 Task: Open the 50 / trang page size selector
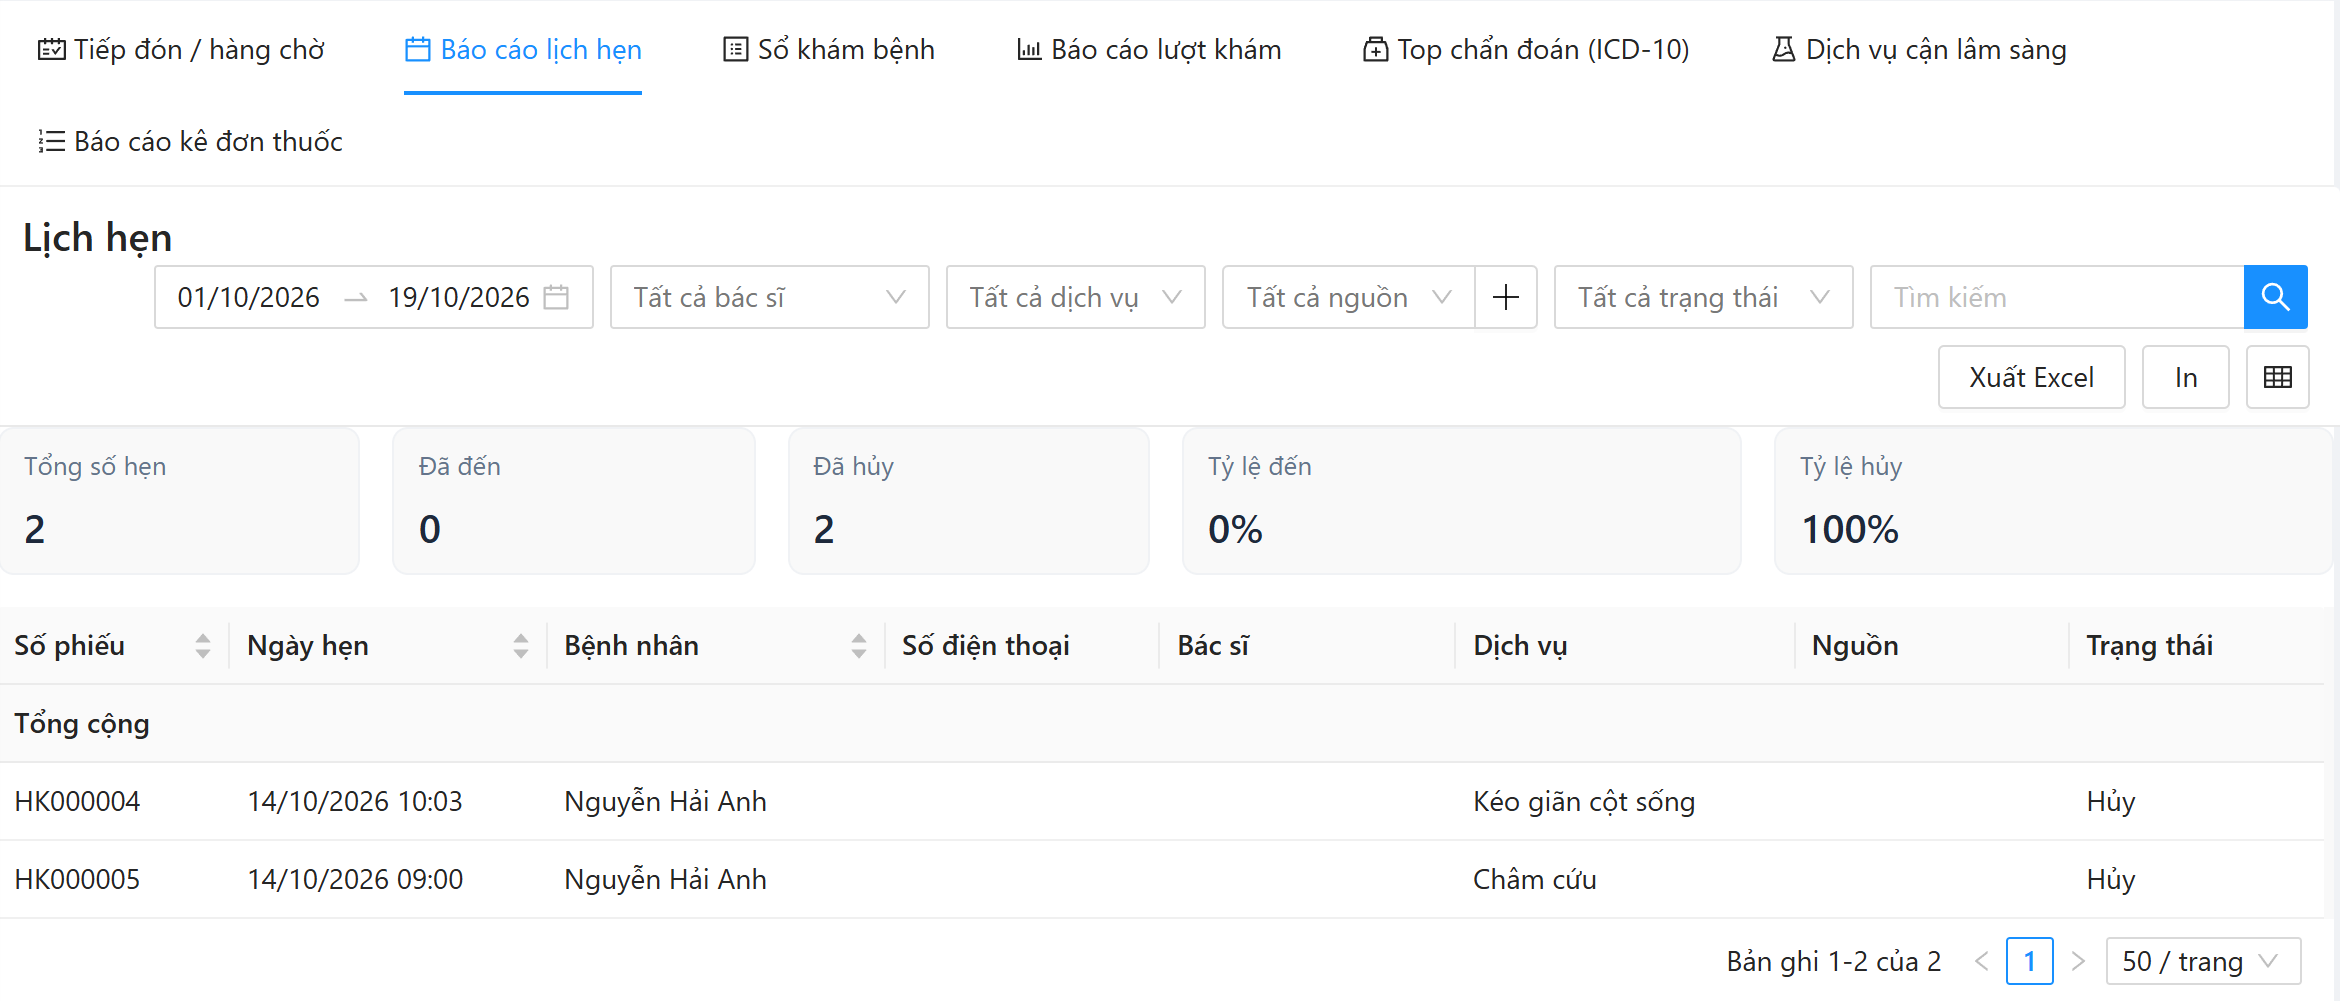click(2203, 961)
